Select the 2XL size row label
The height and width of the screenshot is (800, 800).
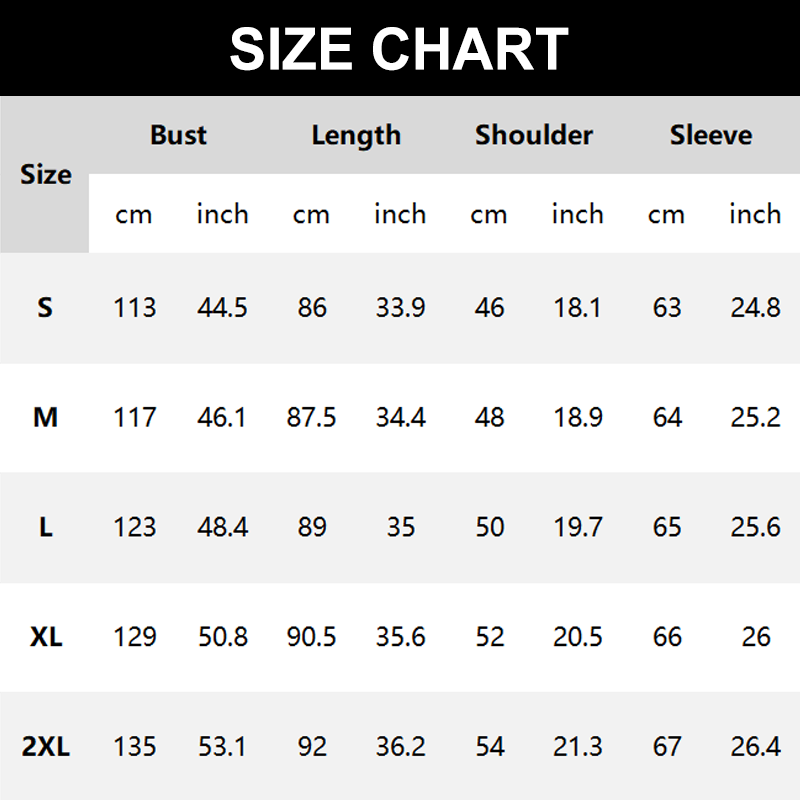45,746
